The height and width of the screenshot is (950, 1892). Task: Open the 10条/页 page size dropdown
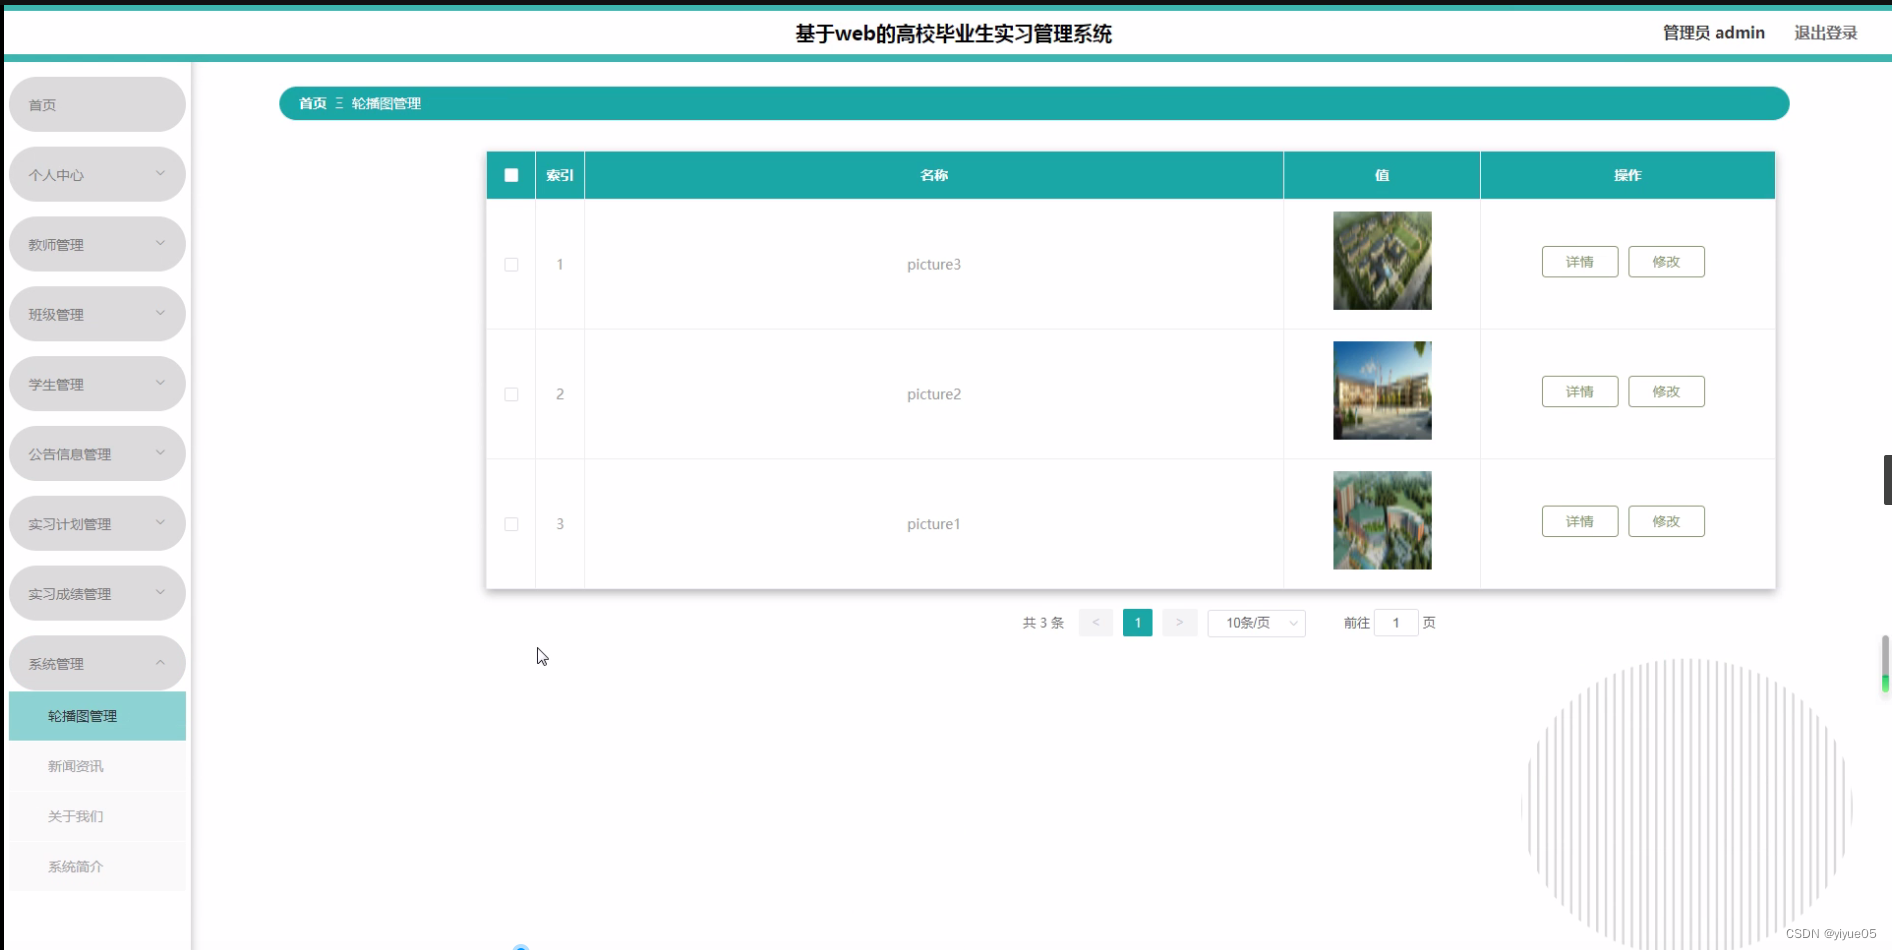(1256, 623)
